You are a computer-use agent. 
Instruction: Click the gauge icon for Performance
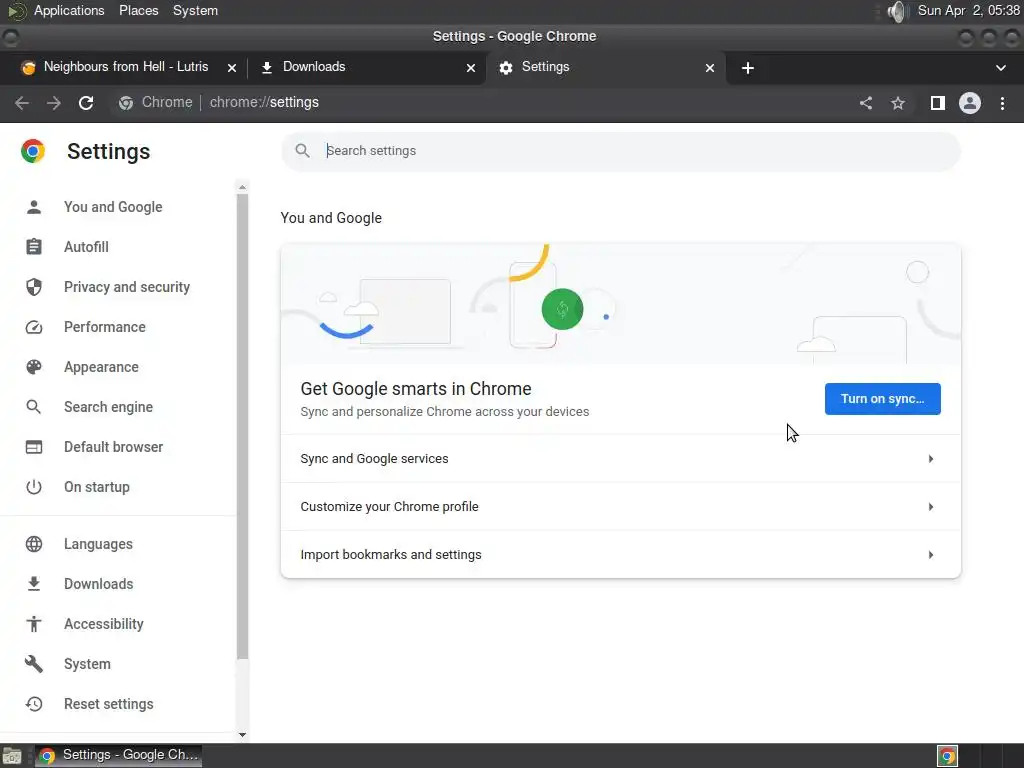[x=34, y=327]
